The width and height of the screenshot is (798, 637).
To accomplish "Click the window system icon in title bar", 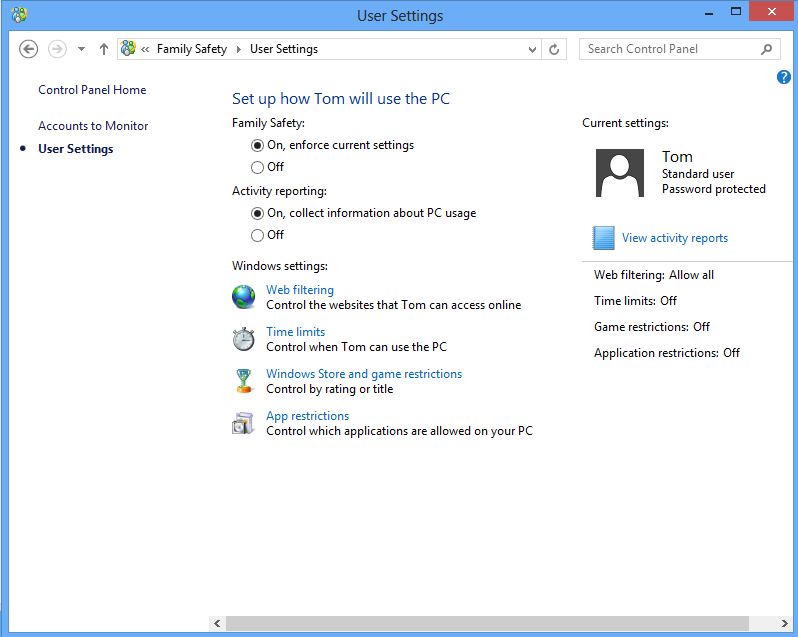I will 19,15.
